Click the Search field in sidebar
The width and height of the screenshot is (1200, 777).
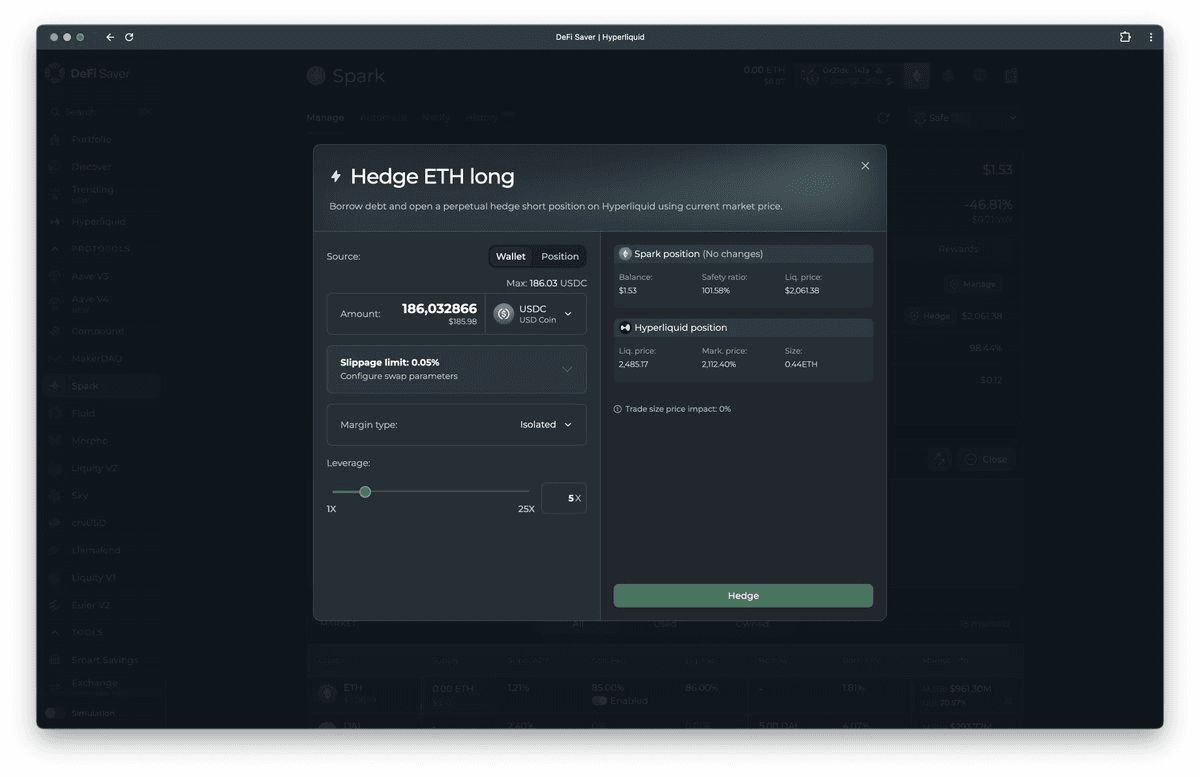pyautogui.click(x=100, y=112)
